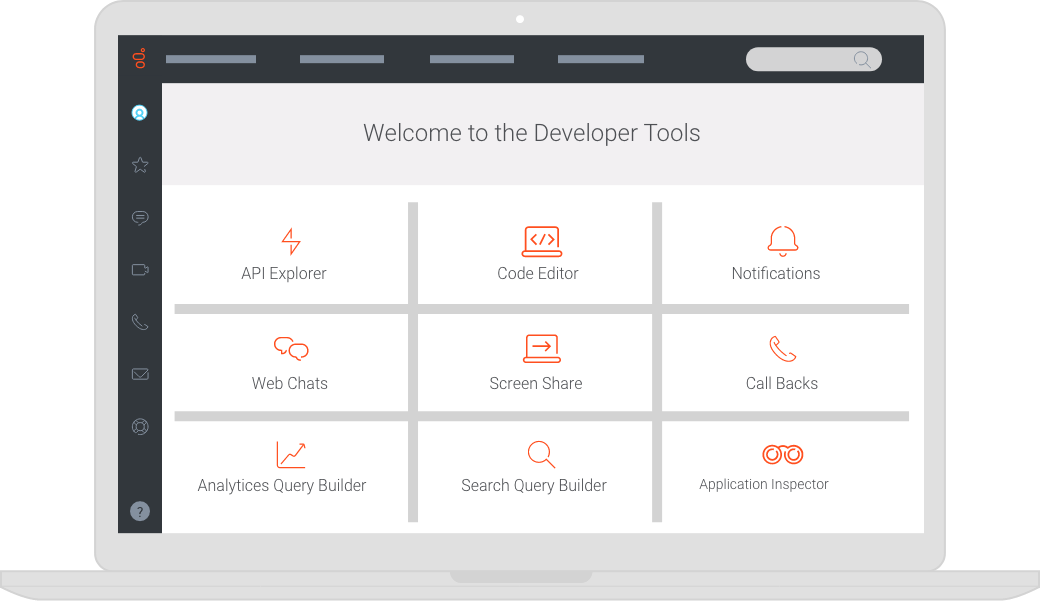Select the first top navigation menu placeholder
This screenshot has width=1040, height=601.
(211, 59)
